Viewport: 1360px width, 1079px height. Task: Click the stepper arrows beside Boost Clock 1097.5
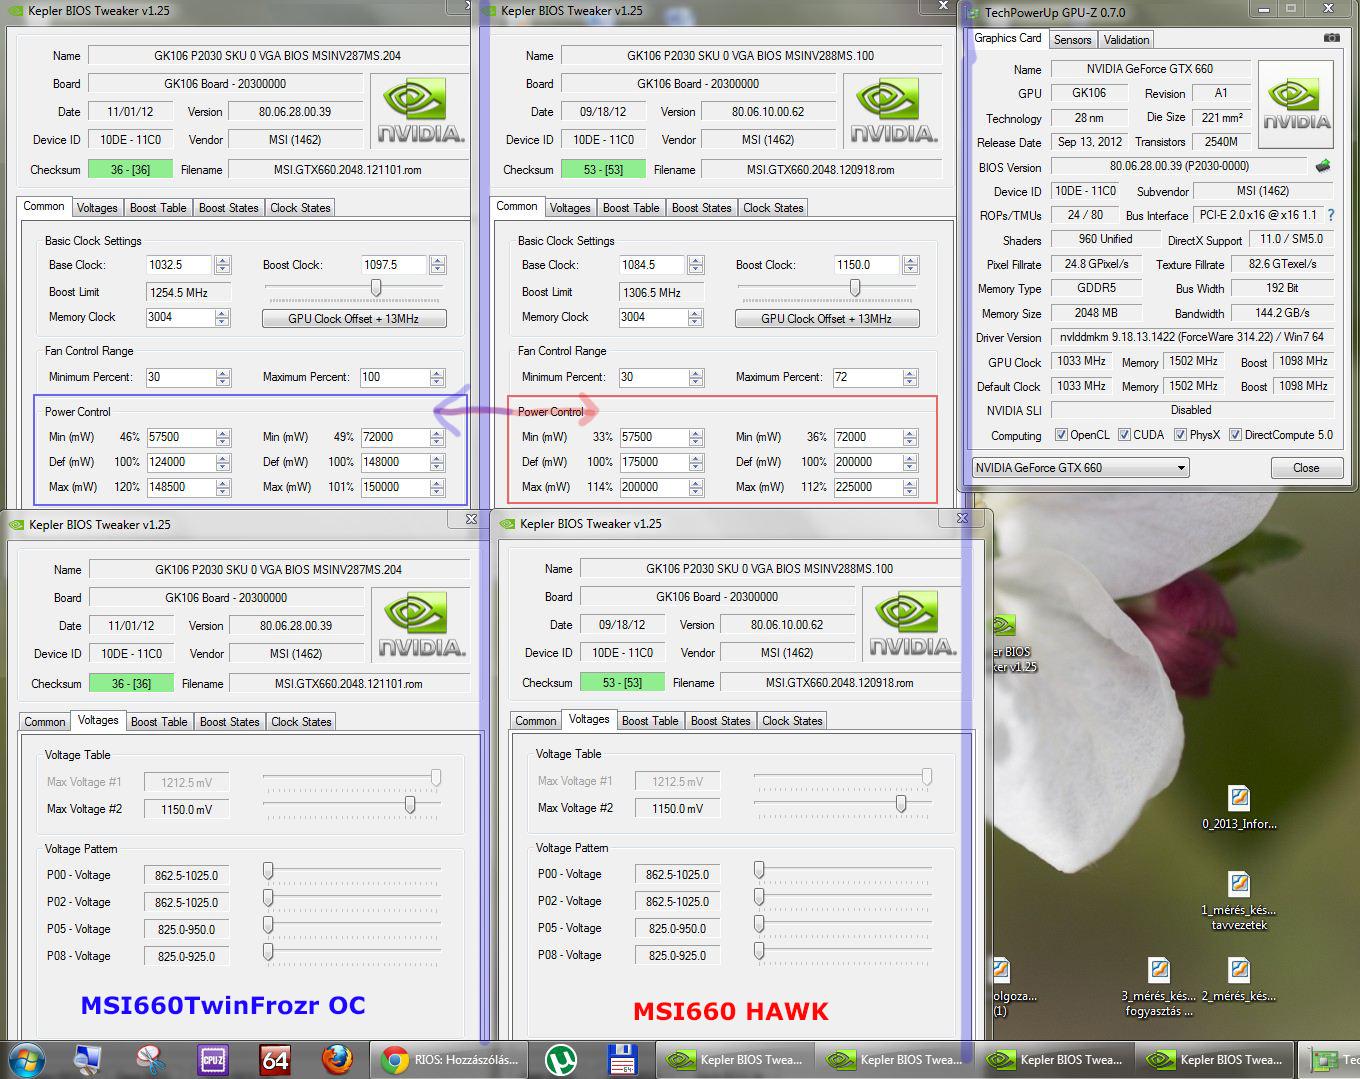tap(437, 265)
